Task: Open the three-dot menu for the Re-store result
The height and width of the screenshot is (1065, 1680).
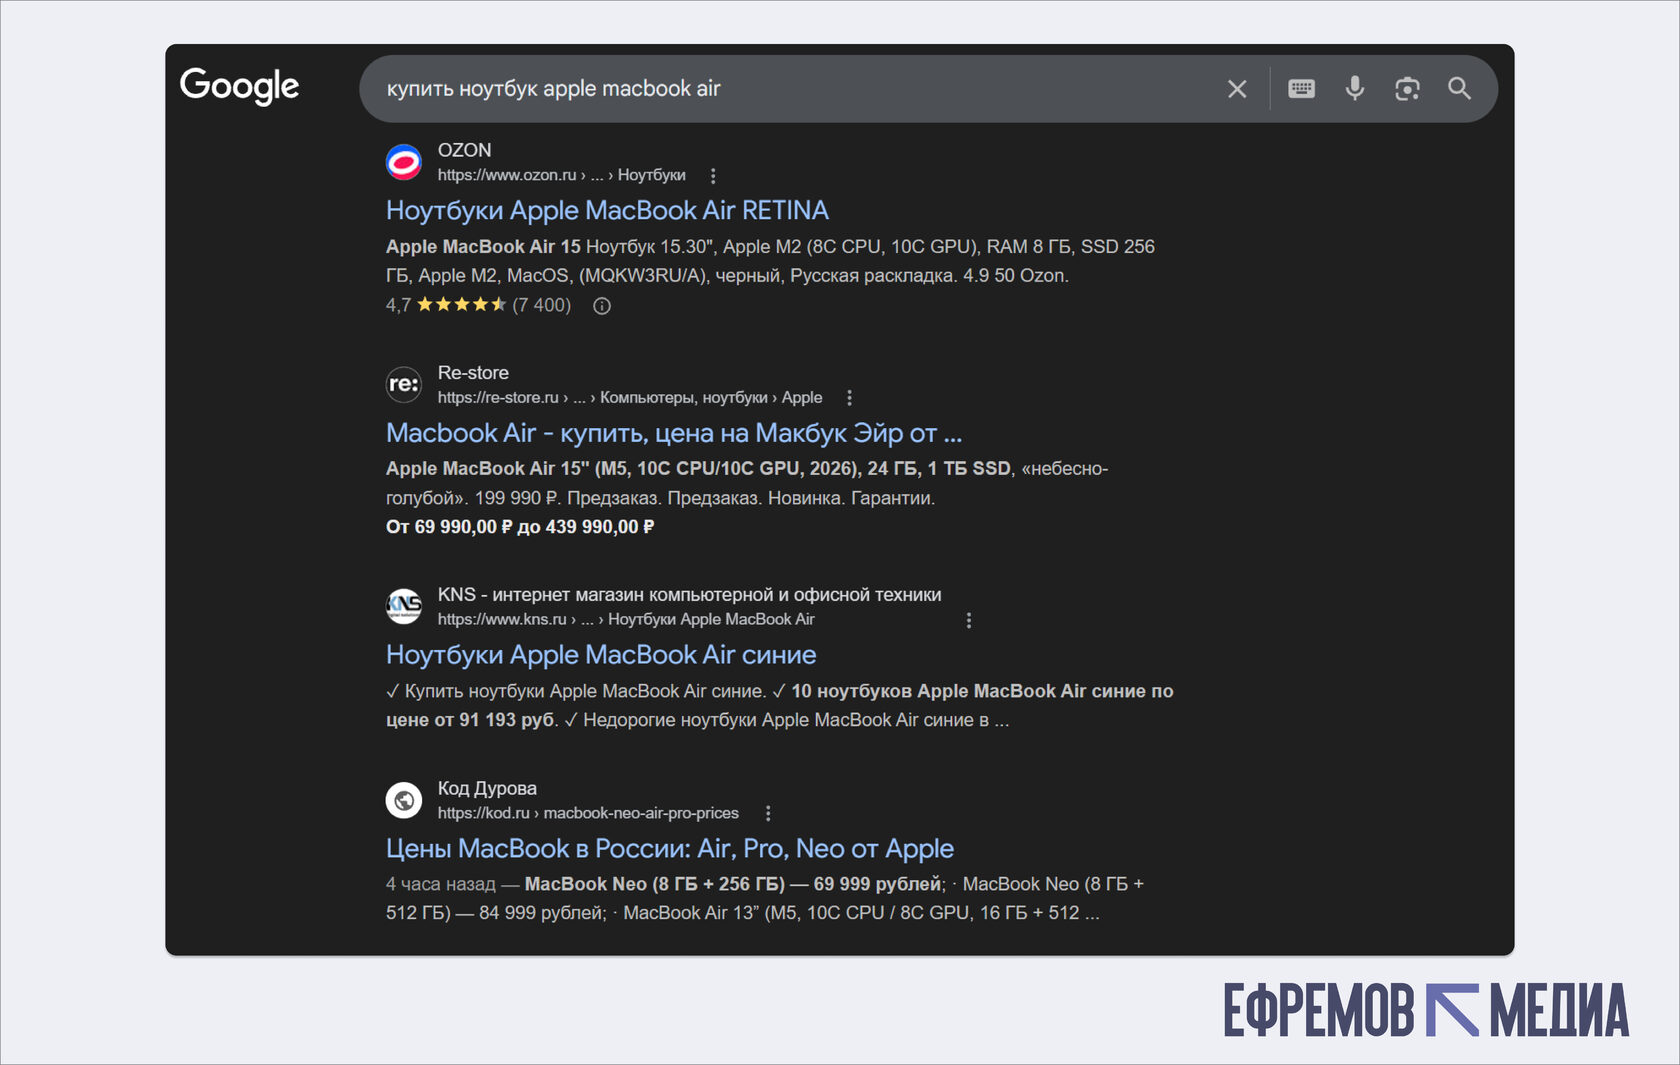Action: (x=850, y=398)
